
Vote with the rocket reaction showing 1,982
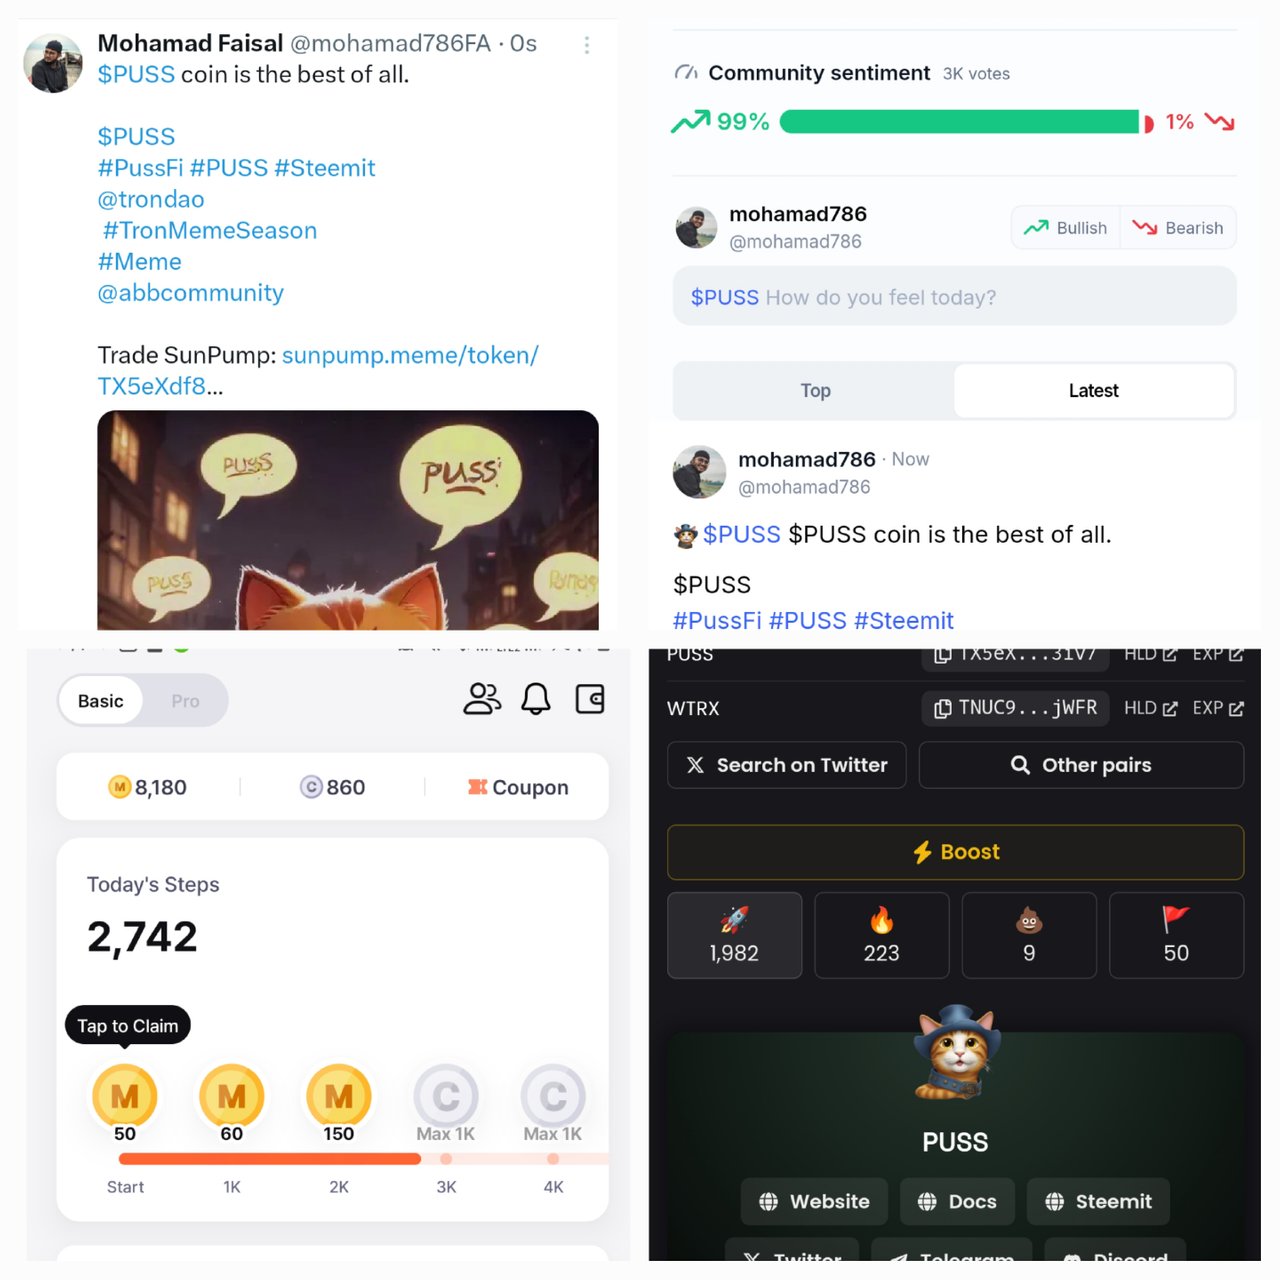(734, 935)
